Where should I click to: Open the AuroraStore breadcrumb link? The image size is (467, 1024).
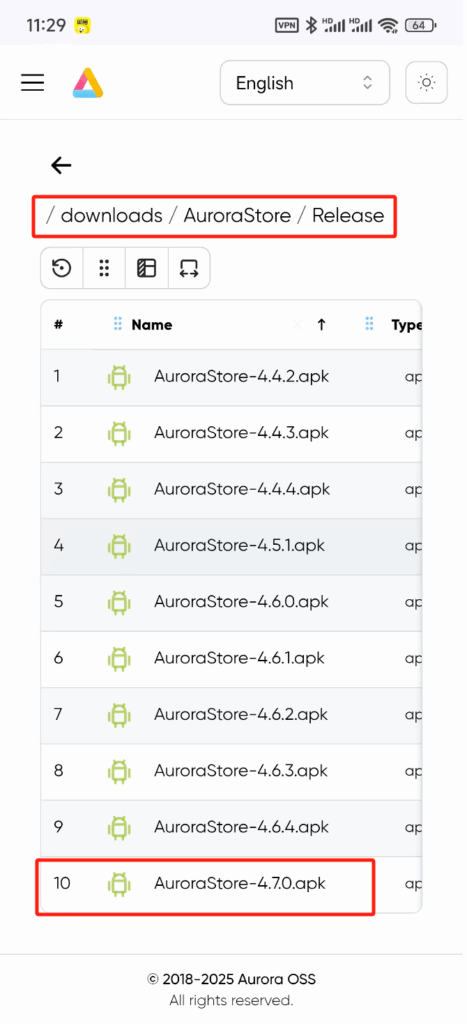click(237, 216)
